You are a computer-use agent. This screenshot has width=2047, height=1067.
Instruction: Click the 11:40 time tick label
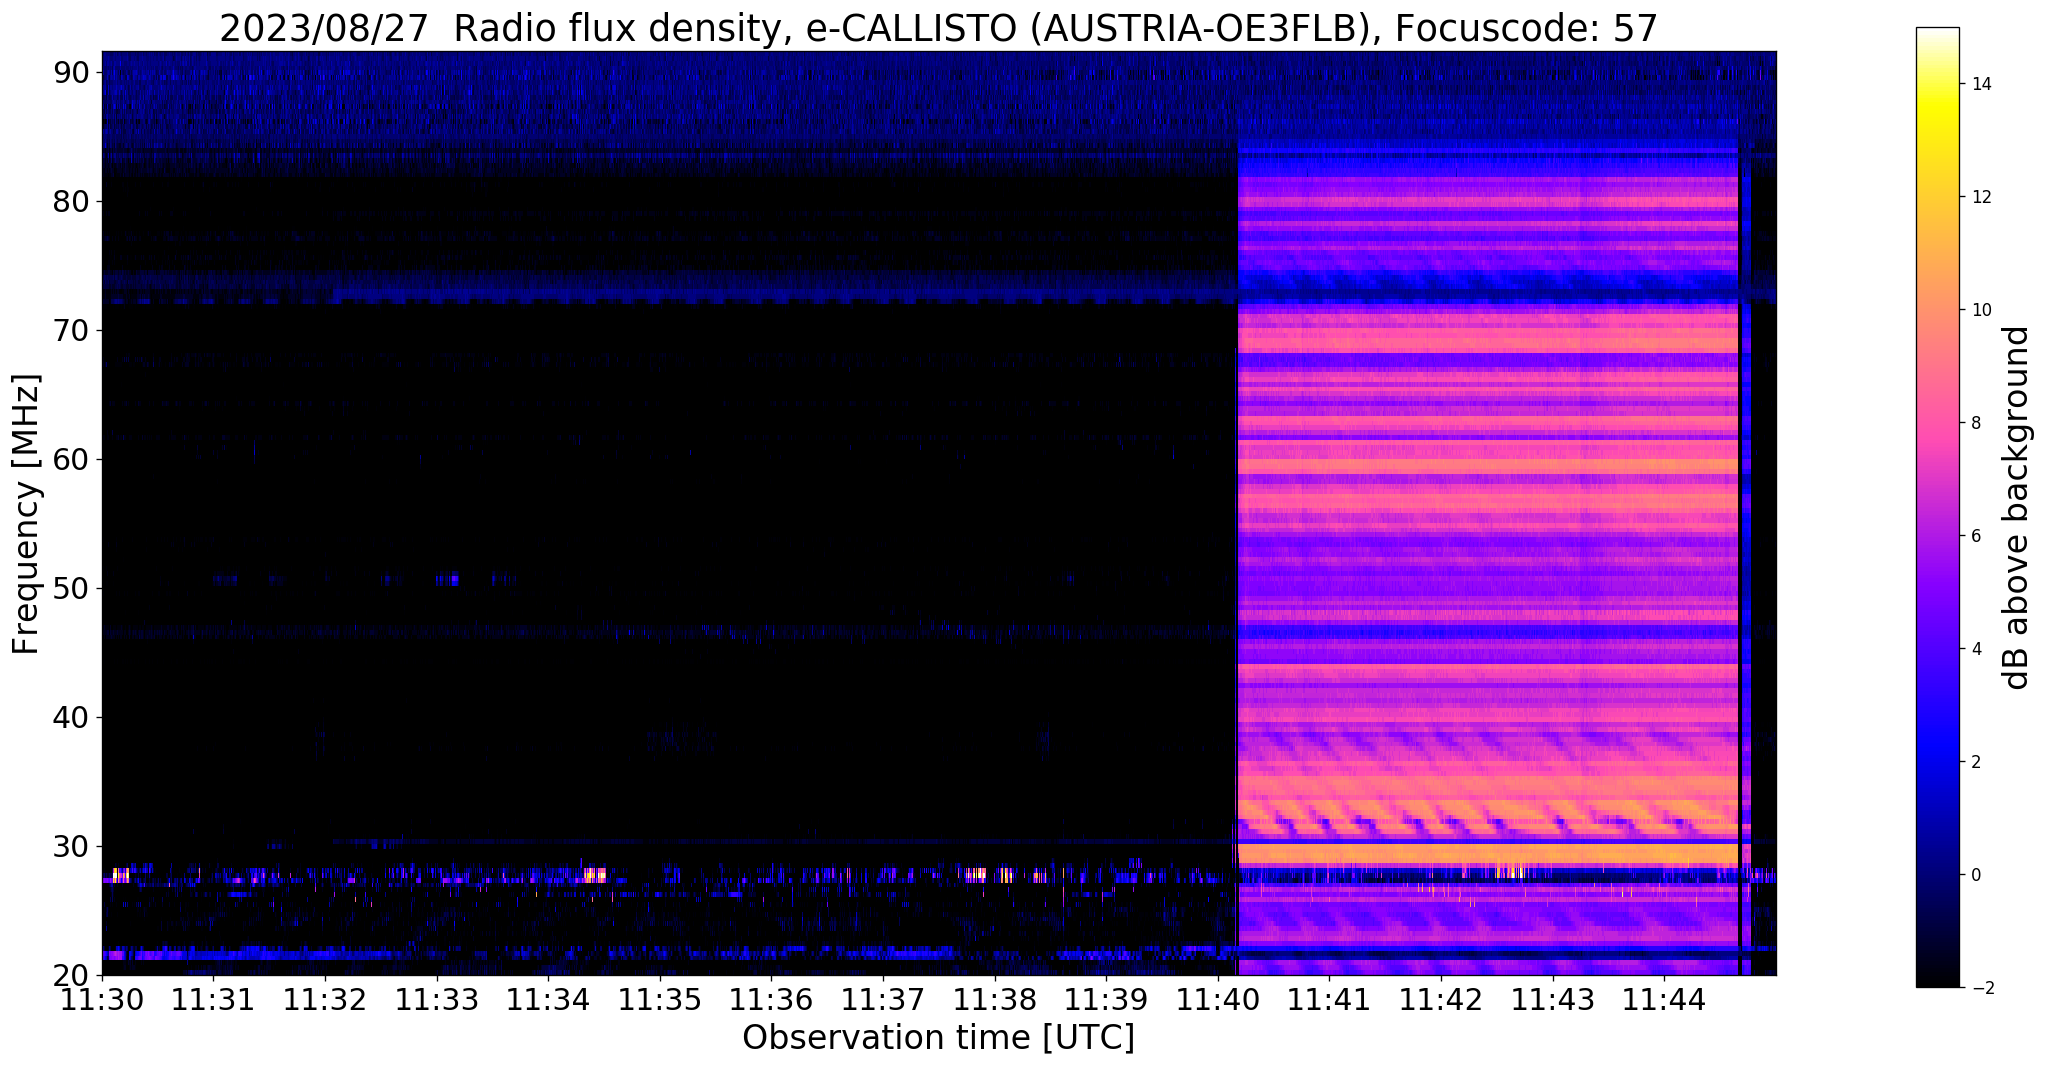(x=1218, y=999)
